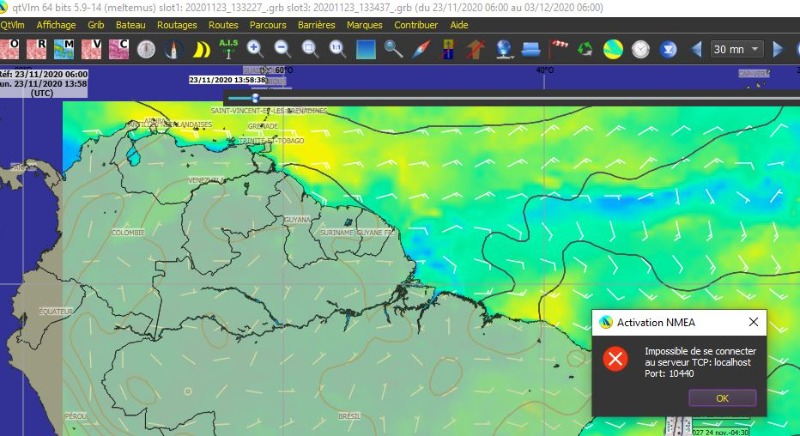Viewport: 800px width, 436px height.
Task: Click the BRESIL country label
Action: (349, 416)
